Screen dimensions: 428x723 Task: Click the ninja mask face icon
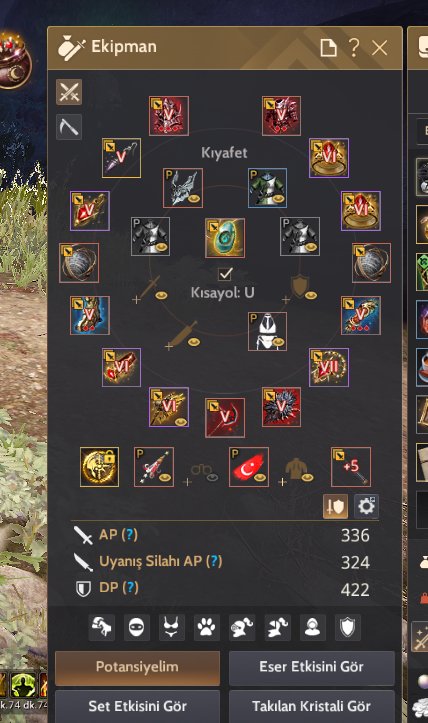[x=137, y=627]
